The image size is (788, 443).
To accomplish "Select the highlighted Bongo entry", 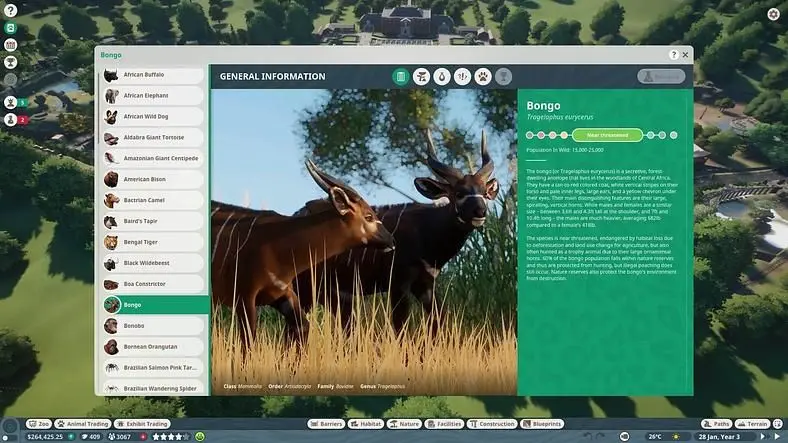I will [x=156, y=305].
